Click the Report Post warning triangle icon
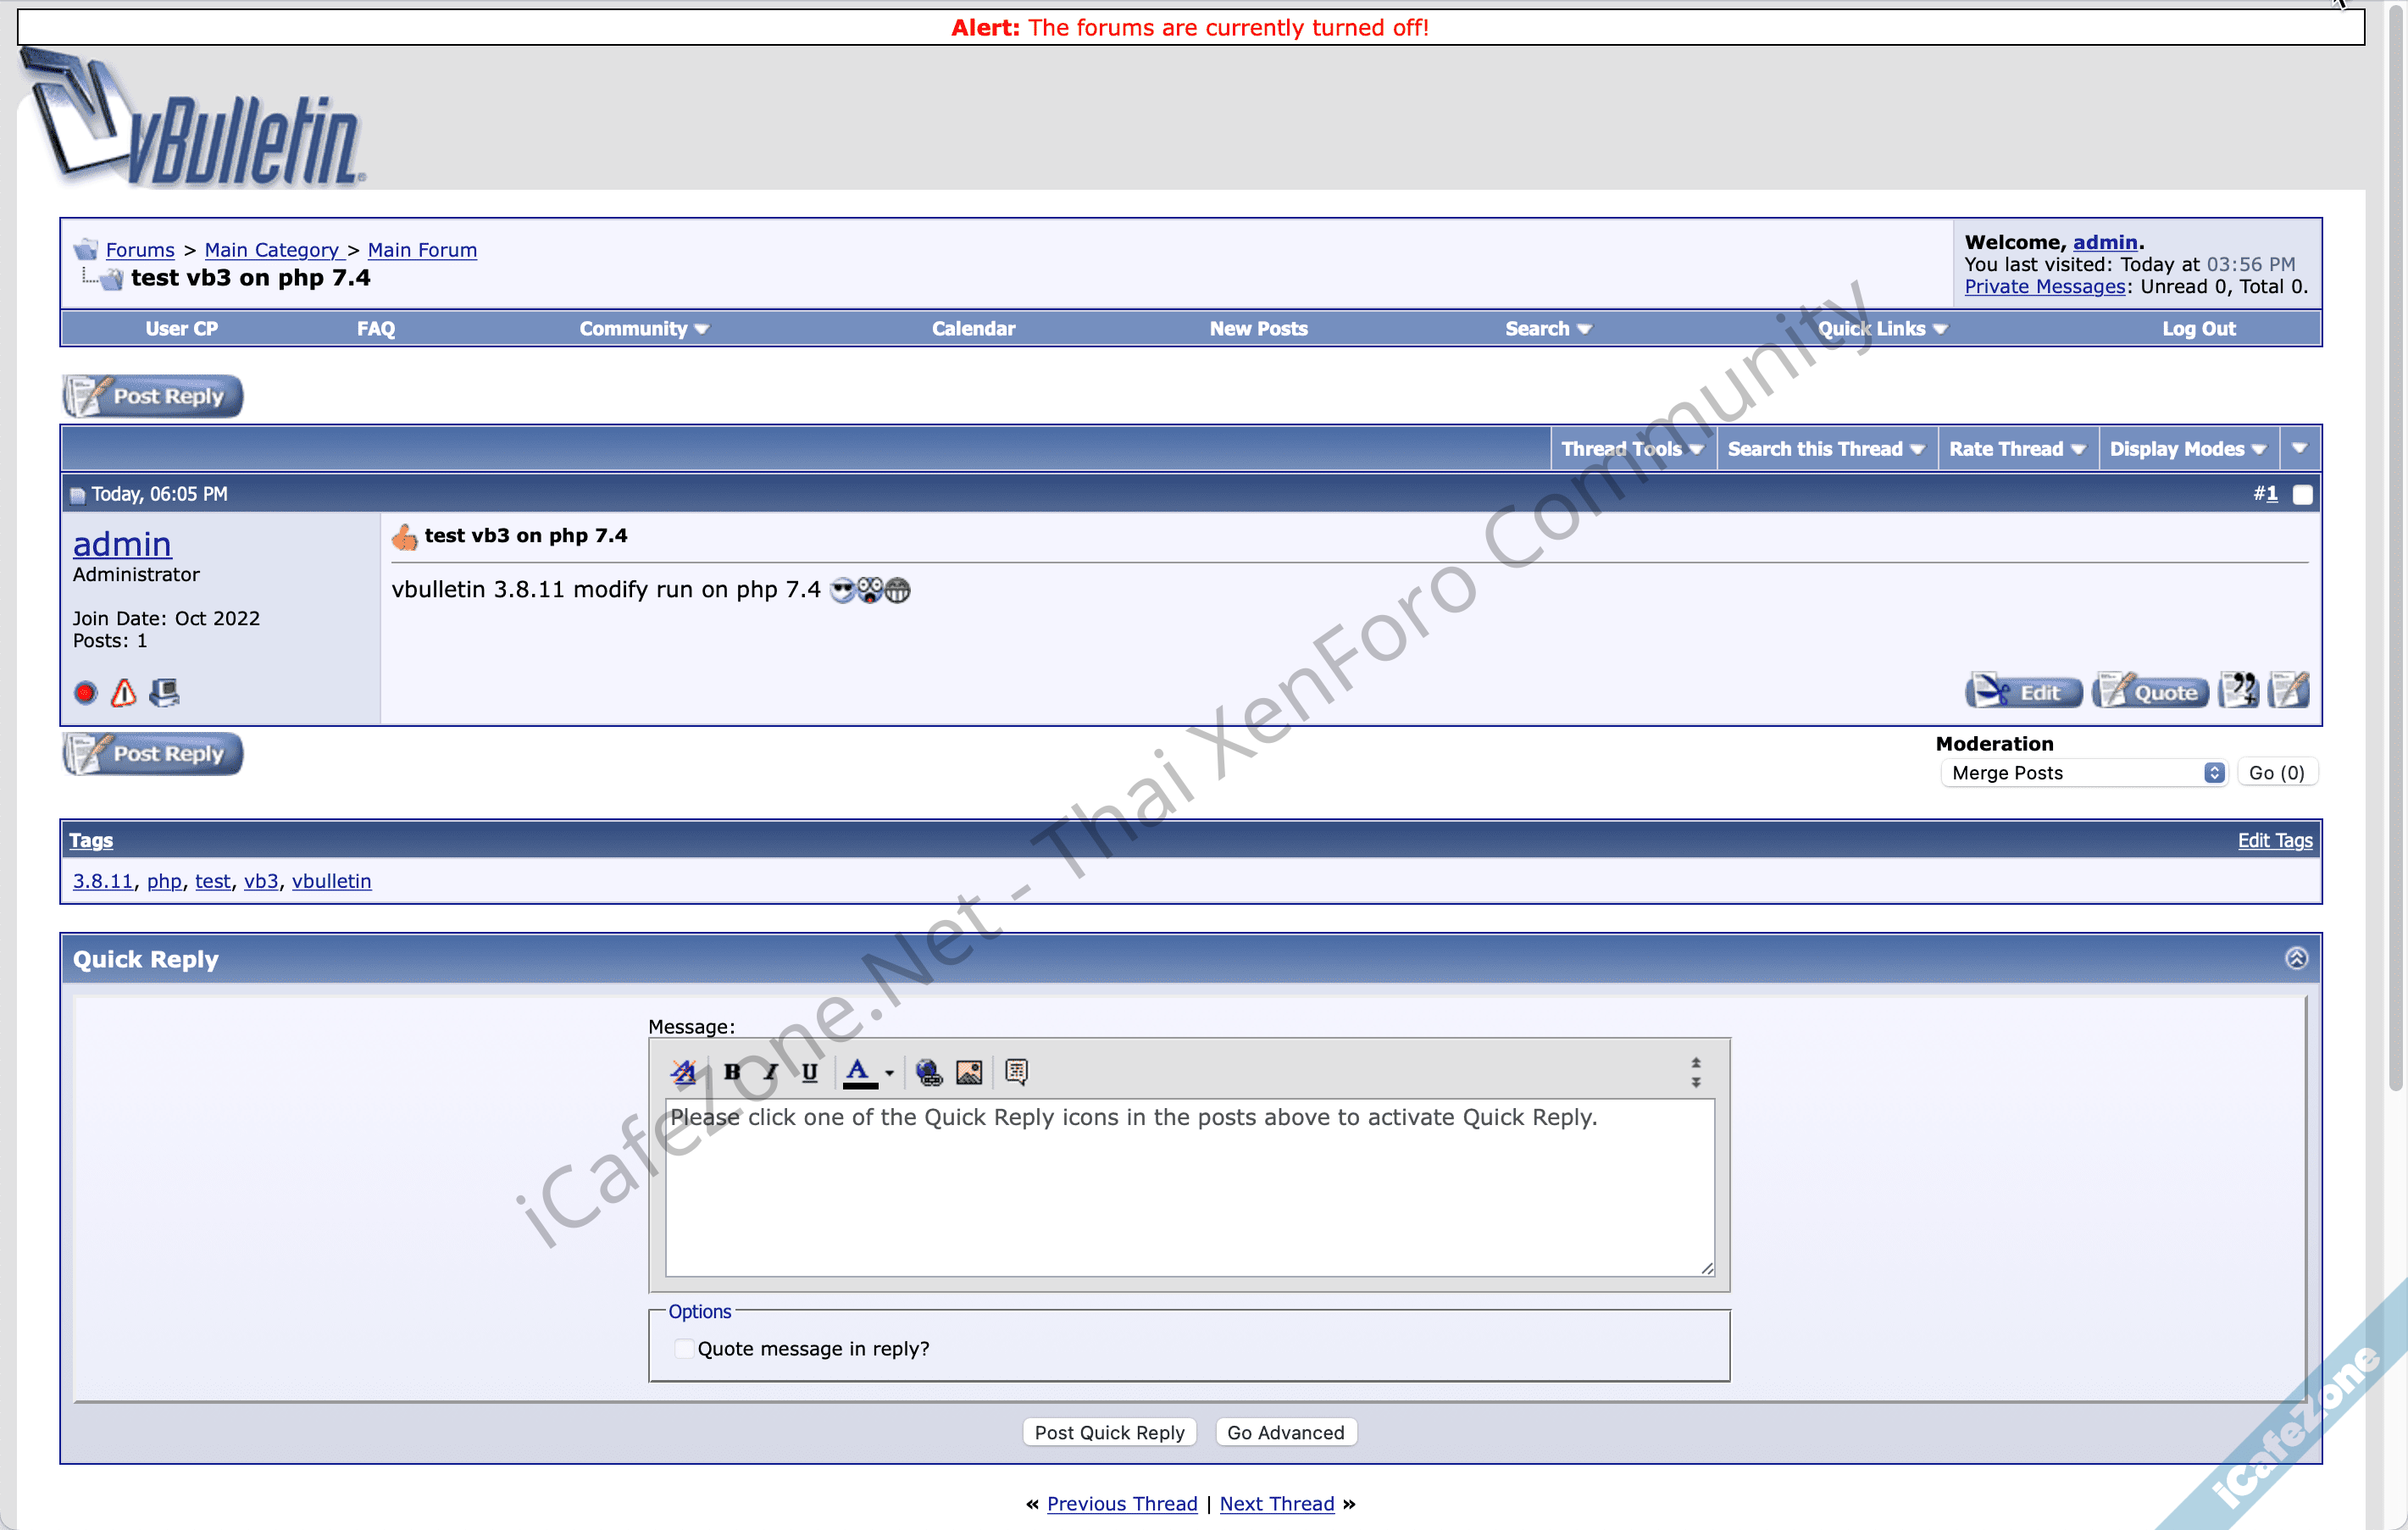2408x1530 pixels. click(124, 692)
